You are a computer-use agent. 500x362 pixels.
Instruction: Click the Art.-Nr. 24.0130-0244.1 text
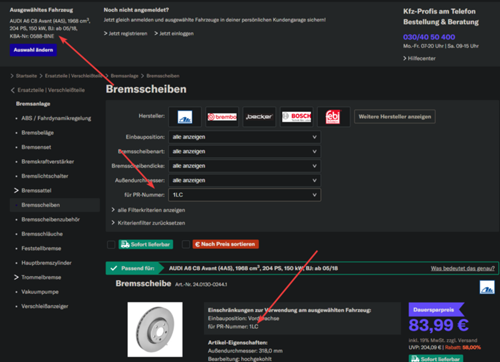201,284
